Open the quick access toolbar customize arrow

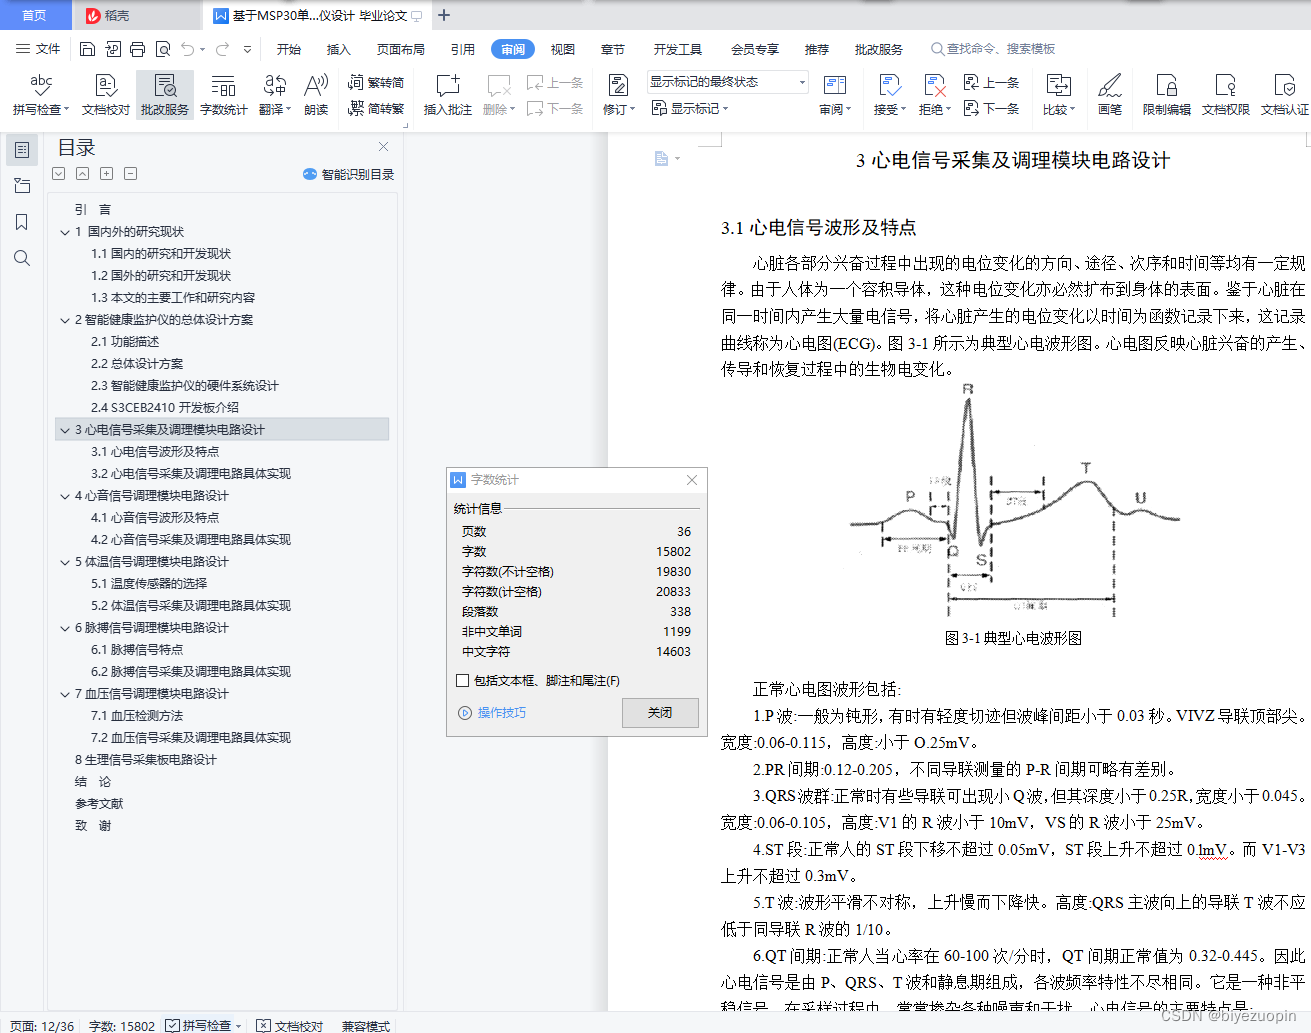coord(247,49)
